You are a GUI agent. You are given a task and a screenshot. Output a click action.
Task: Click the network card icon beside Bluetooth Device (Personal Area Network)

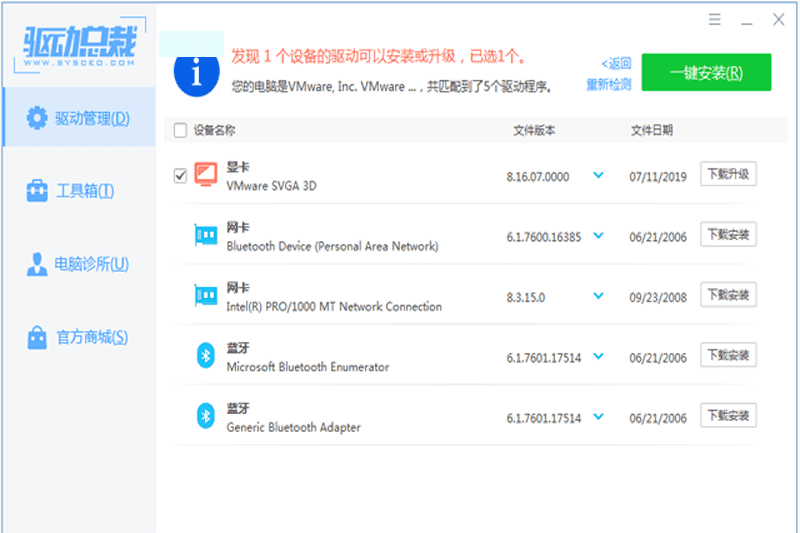tap(205, 235)
